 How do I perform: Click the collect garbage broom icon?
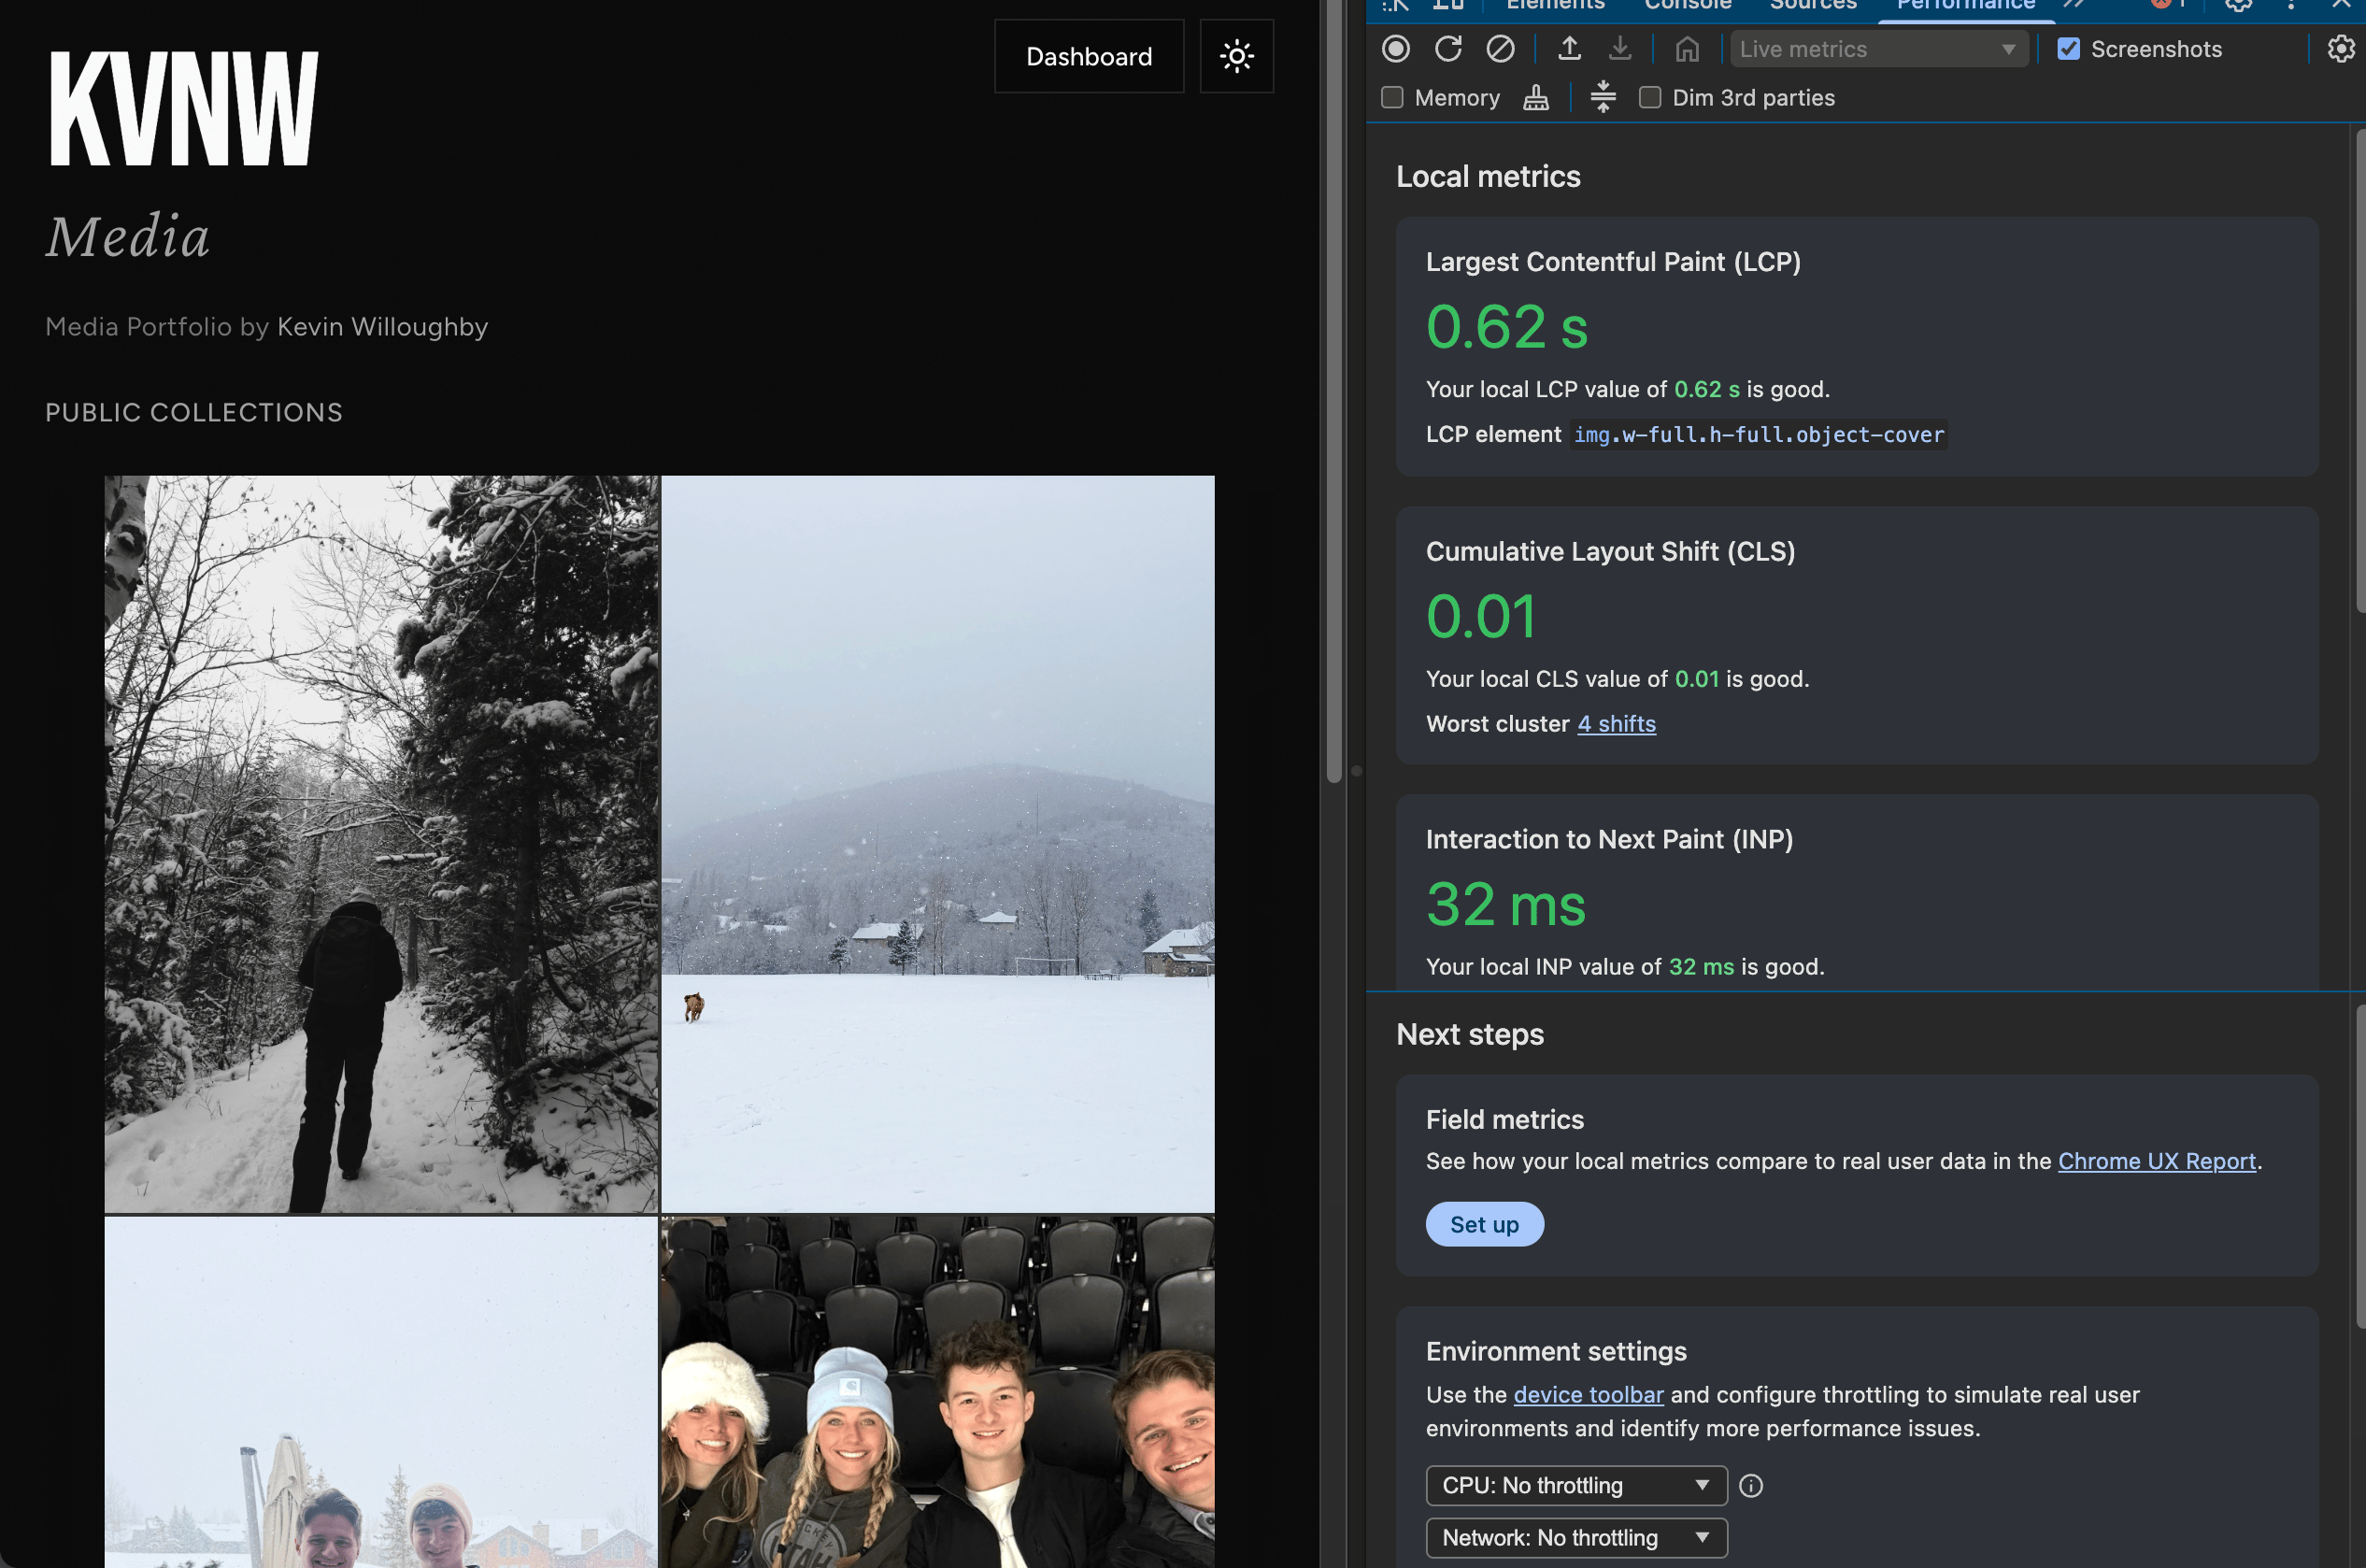pyautogui.click(x=1536, y=98)
